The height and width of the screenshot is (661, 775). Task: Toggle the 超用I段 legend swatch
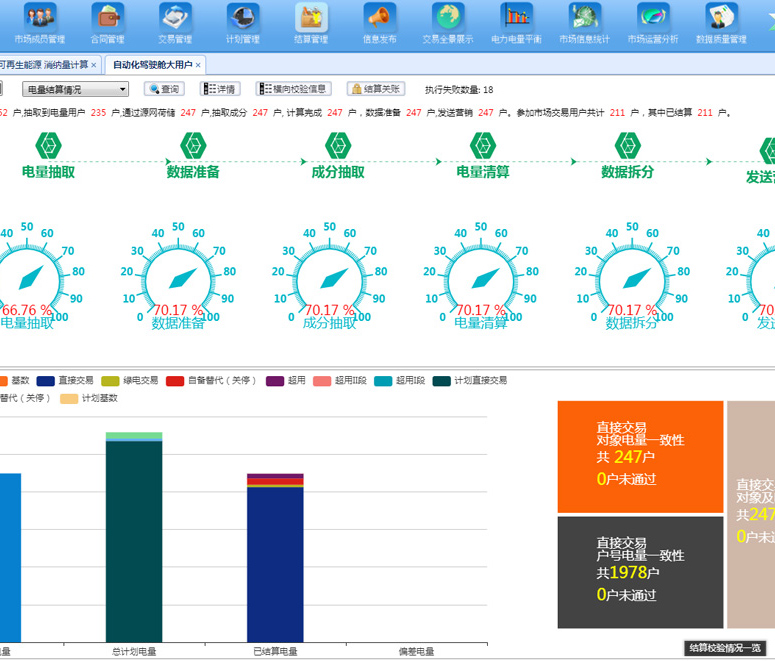(383, 381)
